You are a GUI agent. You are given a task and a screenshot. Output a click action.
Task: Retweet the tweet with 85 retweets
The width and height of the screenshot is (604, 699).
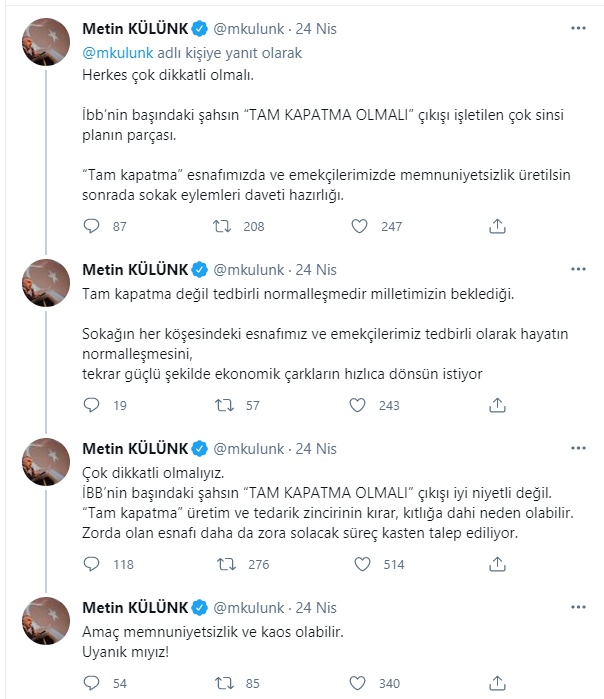(x=225, y=683)
